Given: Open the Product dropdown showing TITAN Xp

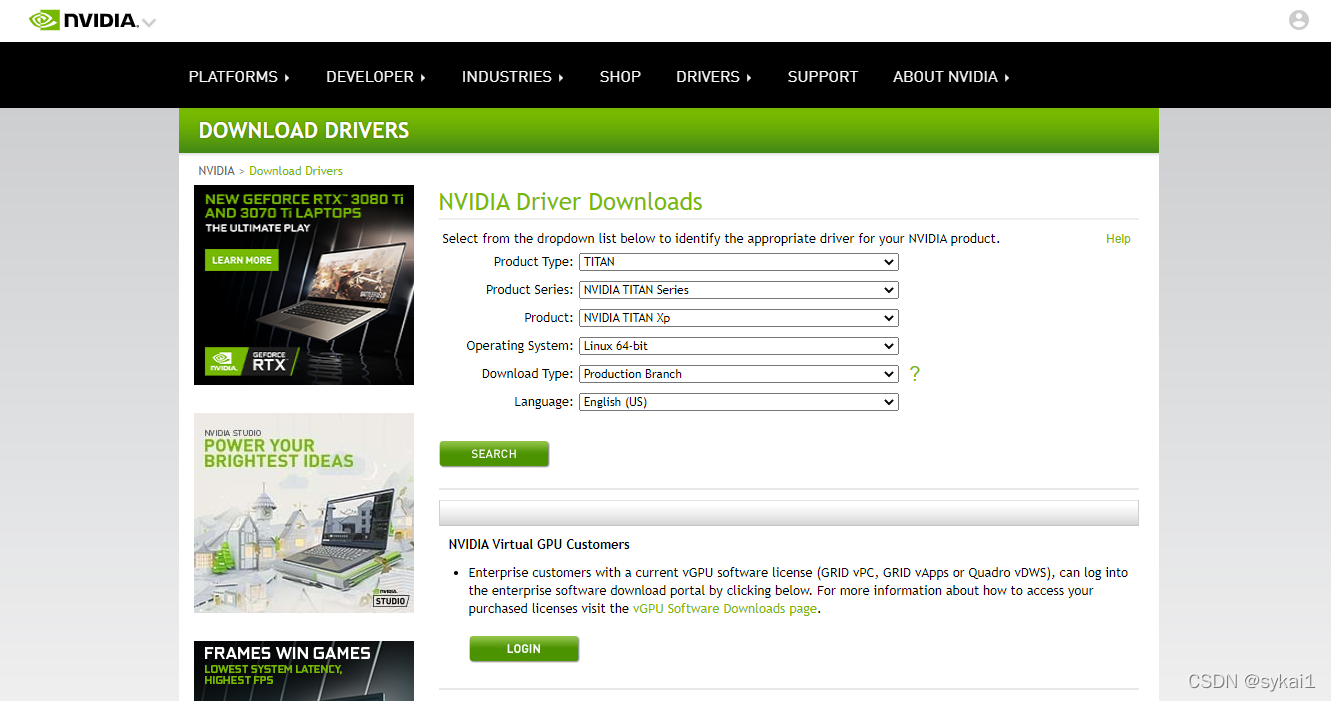Looking at the screenshot, I should (x=739, y=318).
